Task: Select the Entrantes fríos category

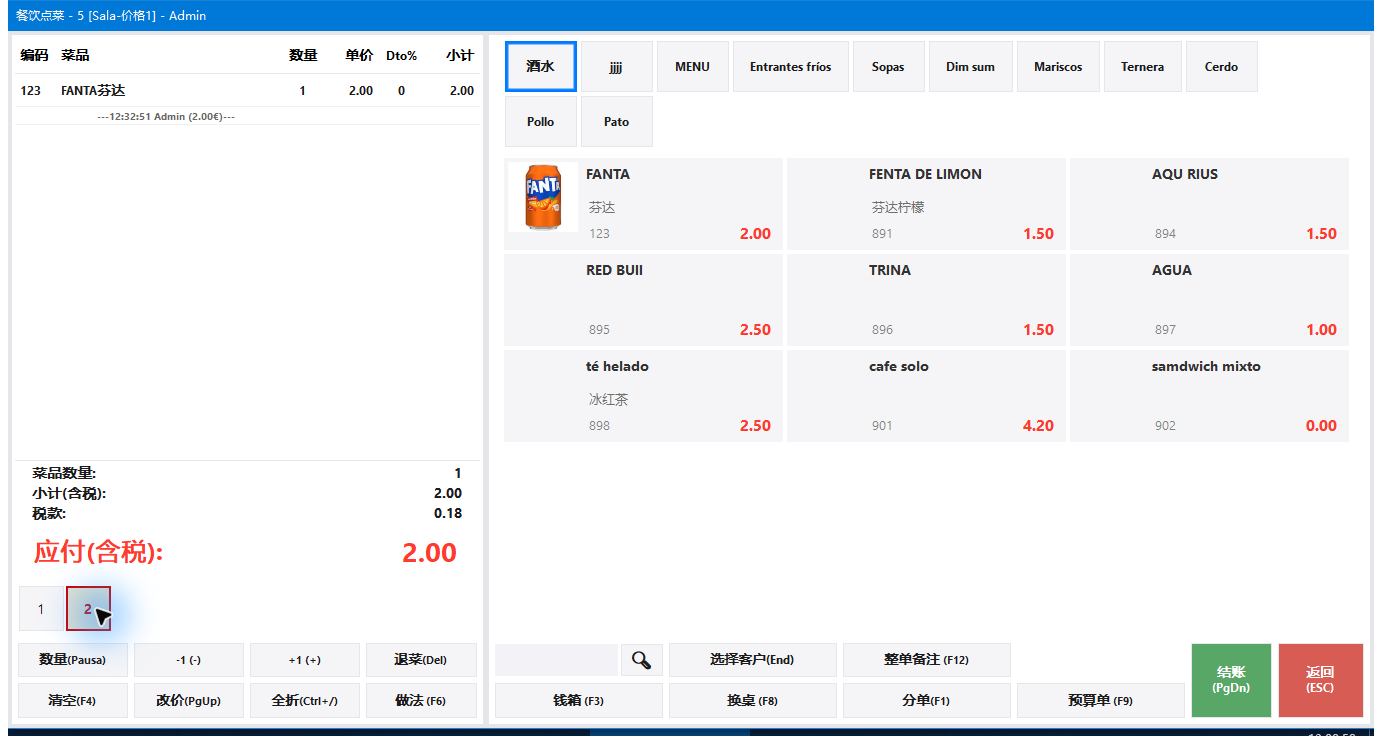Action: (x=791, y=67)
